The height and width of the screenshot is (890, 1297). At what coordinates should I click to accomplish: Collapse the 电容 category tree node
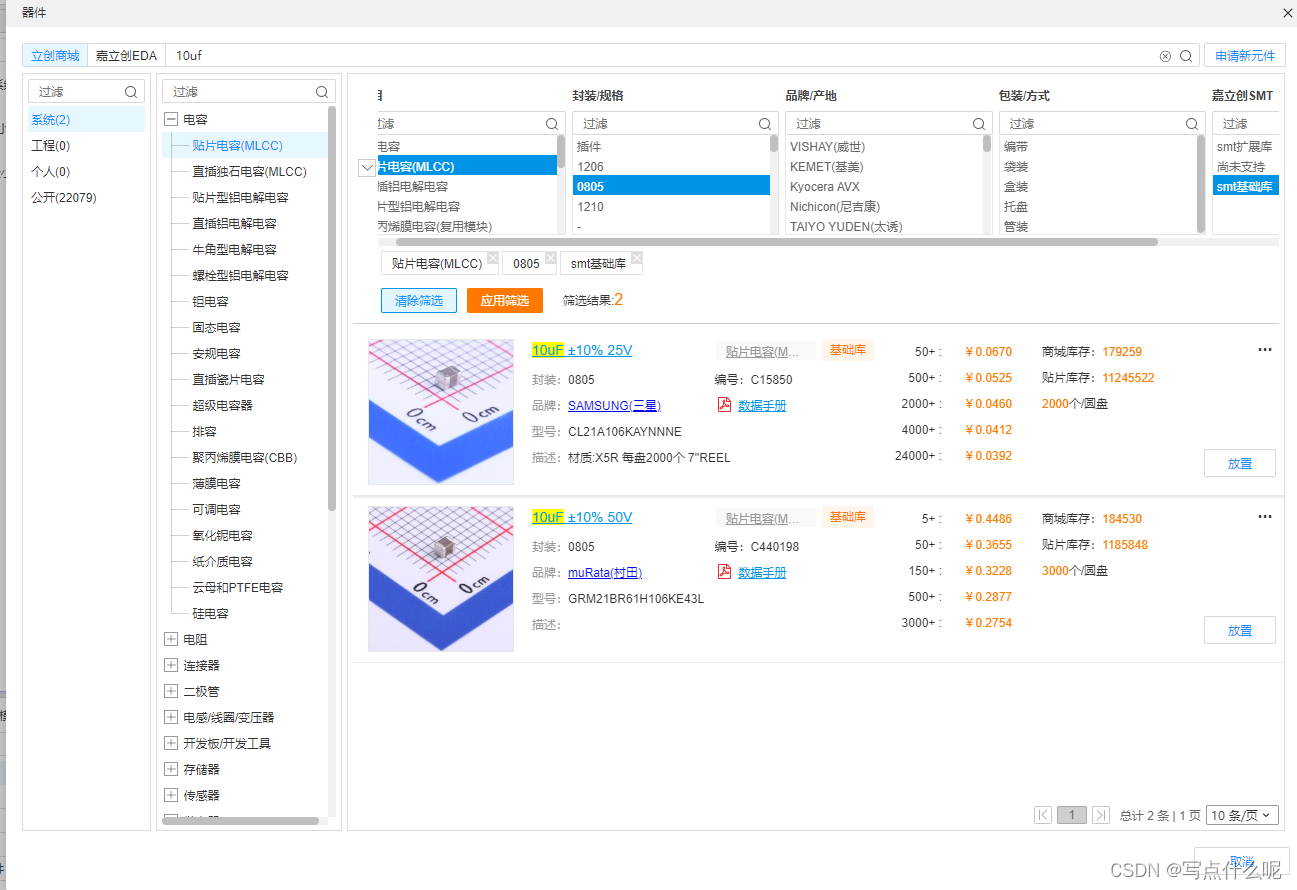click(x=170, y=119)
